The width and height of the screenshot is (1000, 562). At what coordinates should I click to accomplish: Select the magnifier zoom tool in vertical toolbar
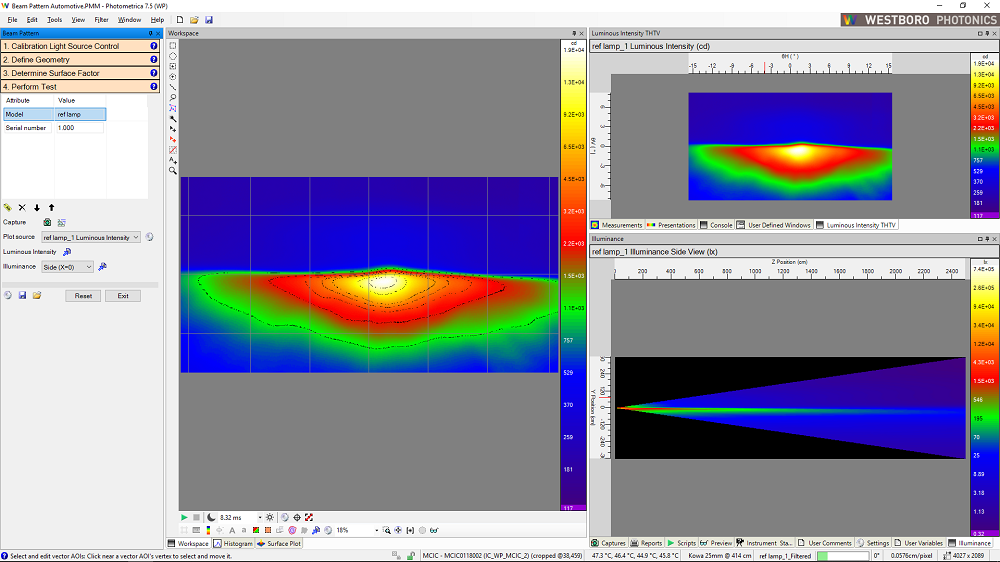tap(173, 171)
